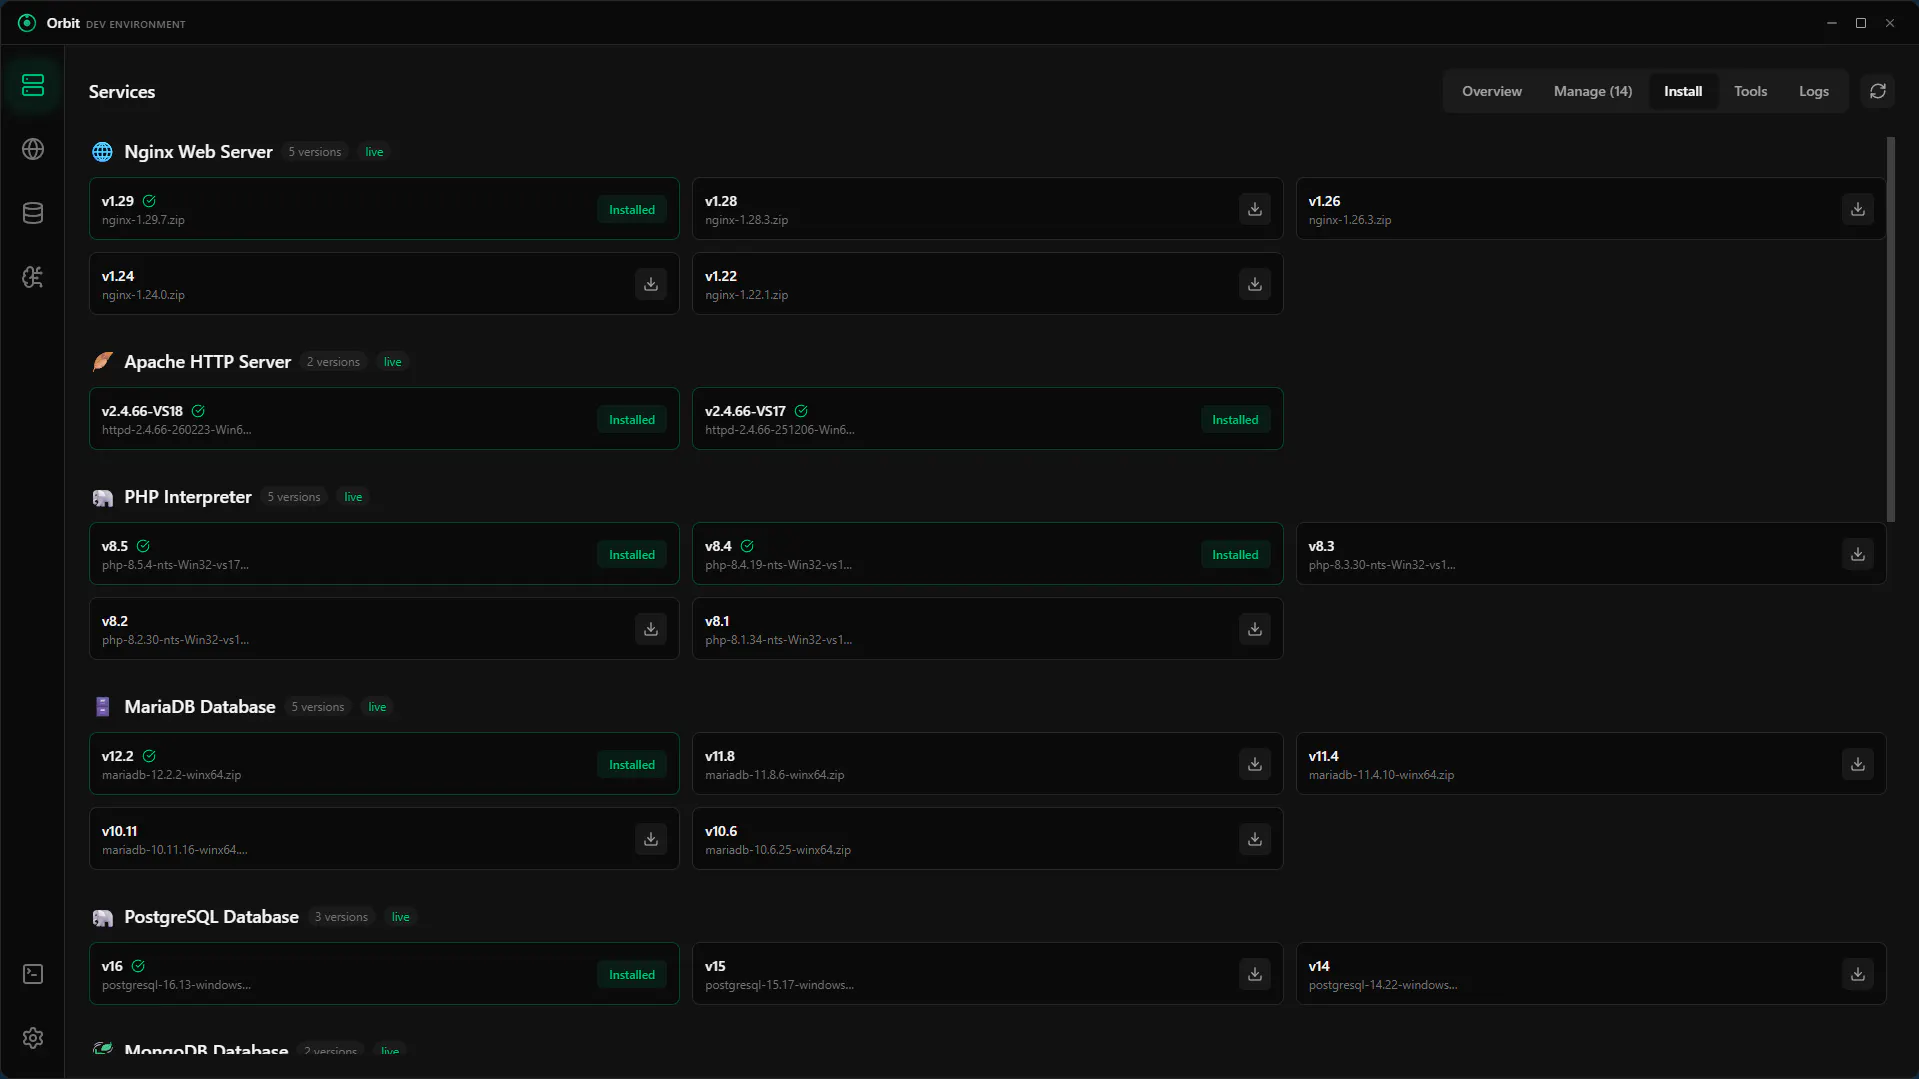Click the "Nginx Web Server" heading

pos(198,152)
